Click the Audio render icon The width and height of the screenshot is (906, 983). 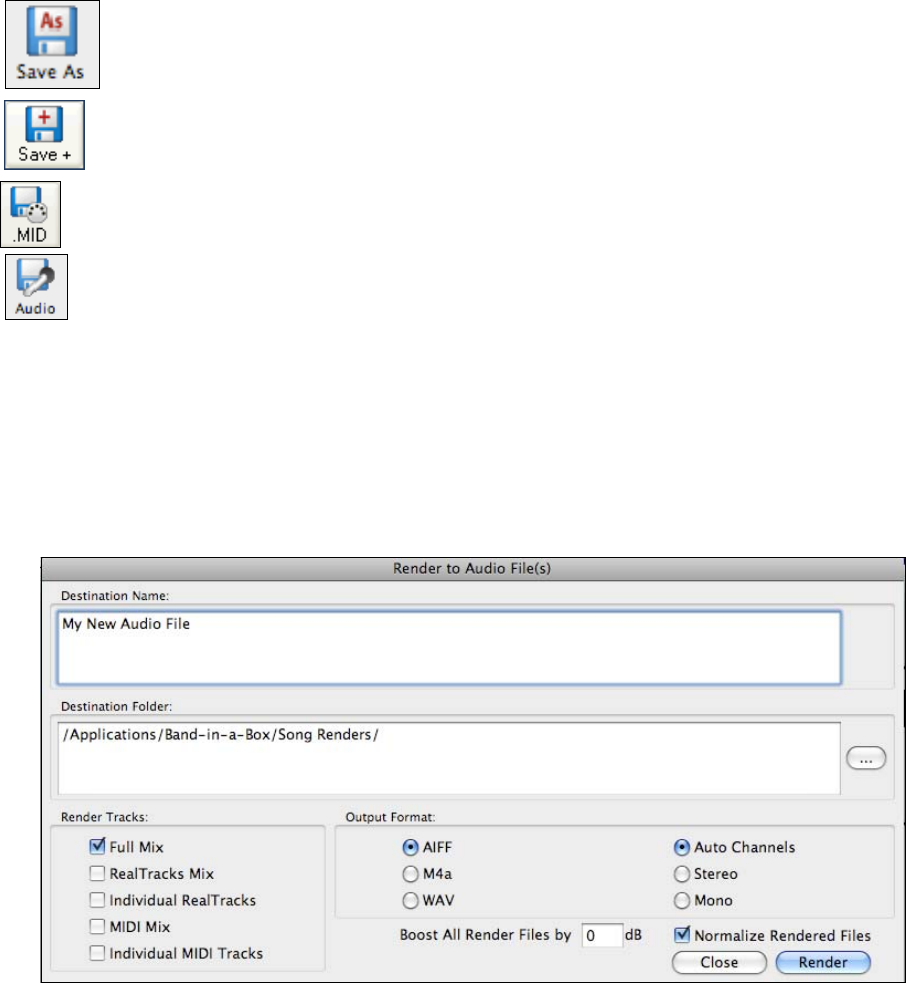(x=36, y=287)
